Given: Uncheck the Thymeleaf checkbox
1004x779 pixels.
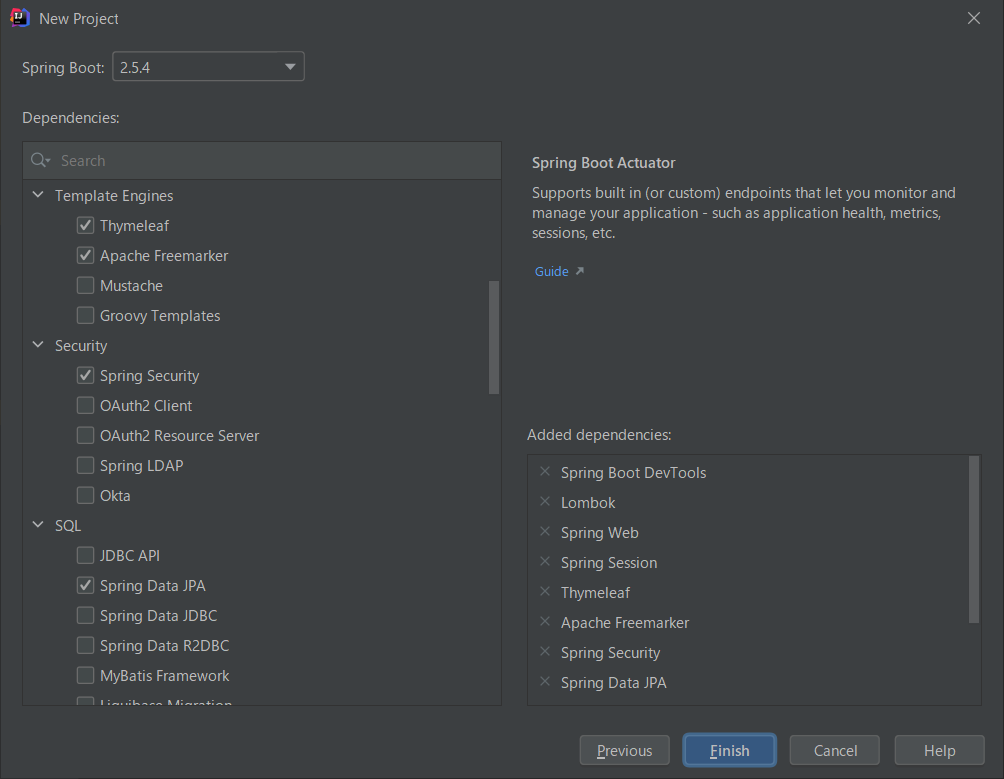Looking at the screenshot, I should point(85,225).
